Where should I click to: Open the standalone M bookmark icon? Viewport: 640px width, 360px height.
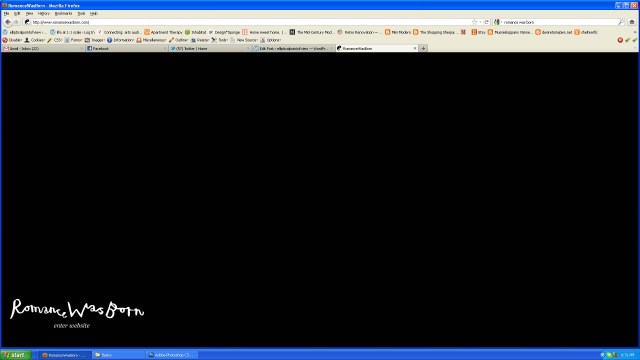click(463, 32)
